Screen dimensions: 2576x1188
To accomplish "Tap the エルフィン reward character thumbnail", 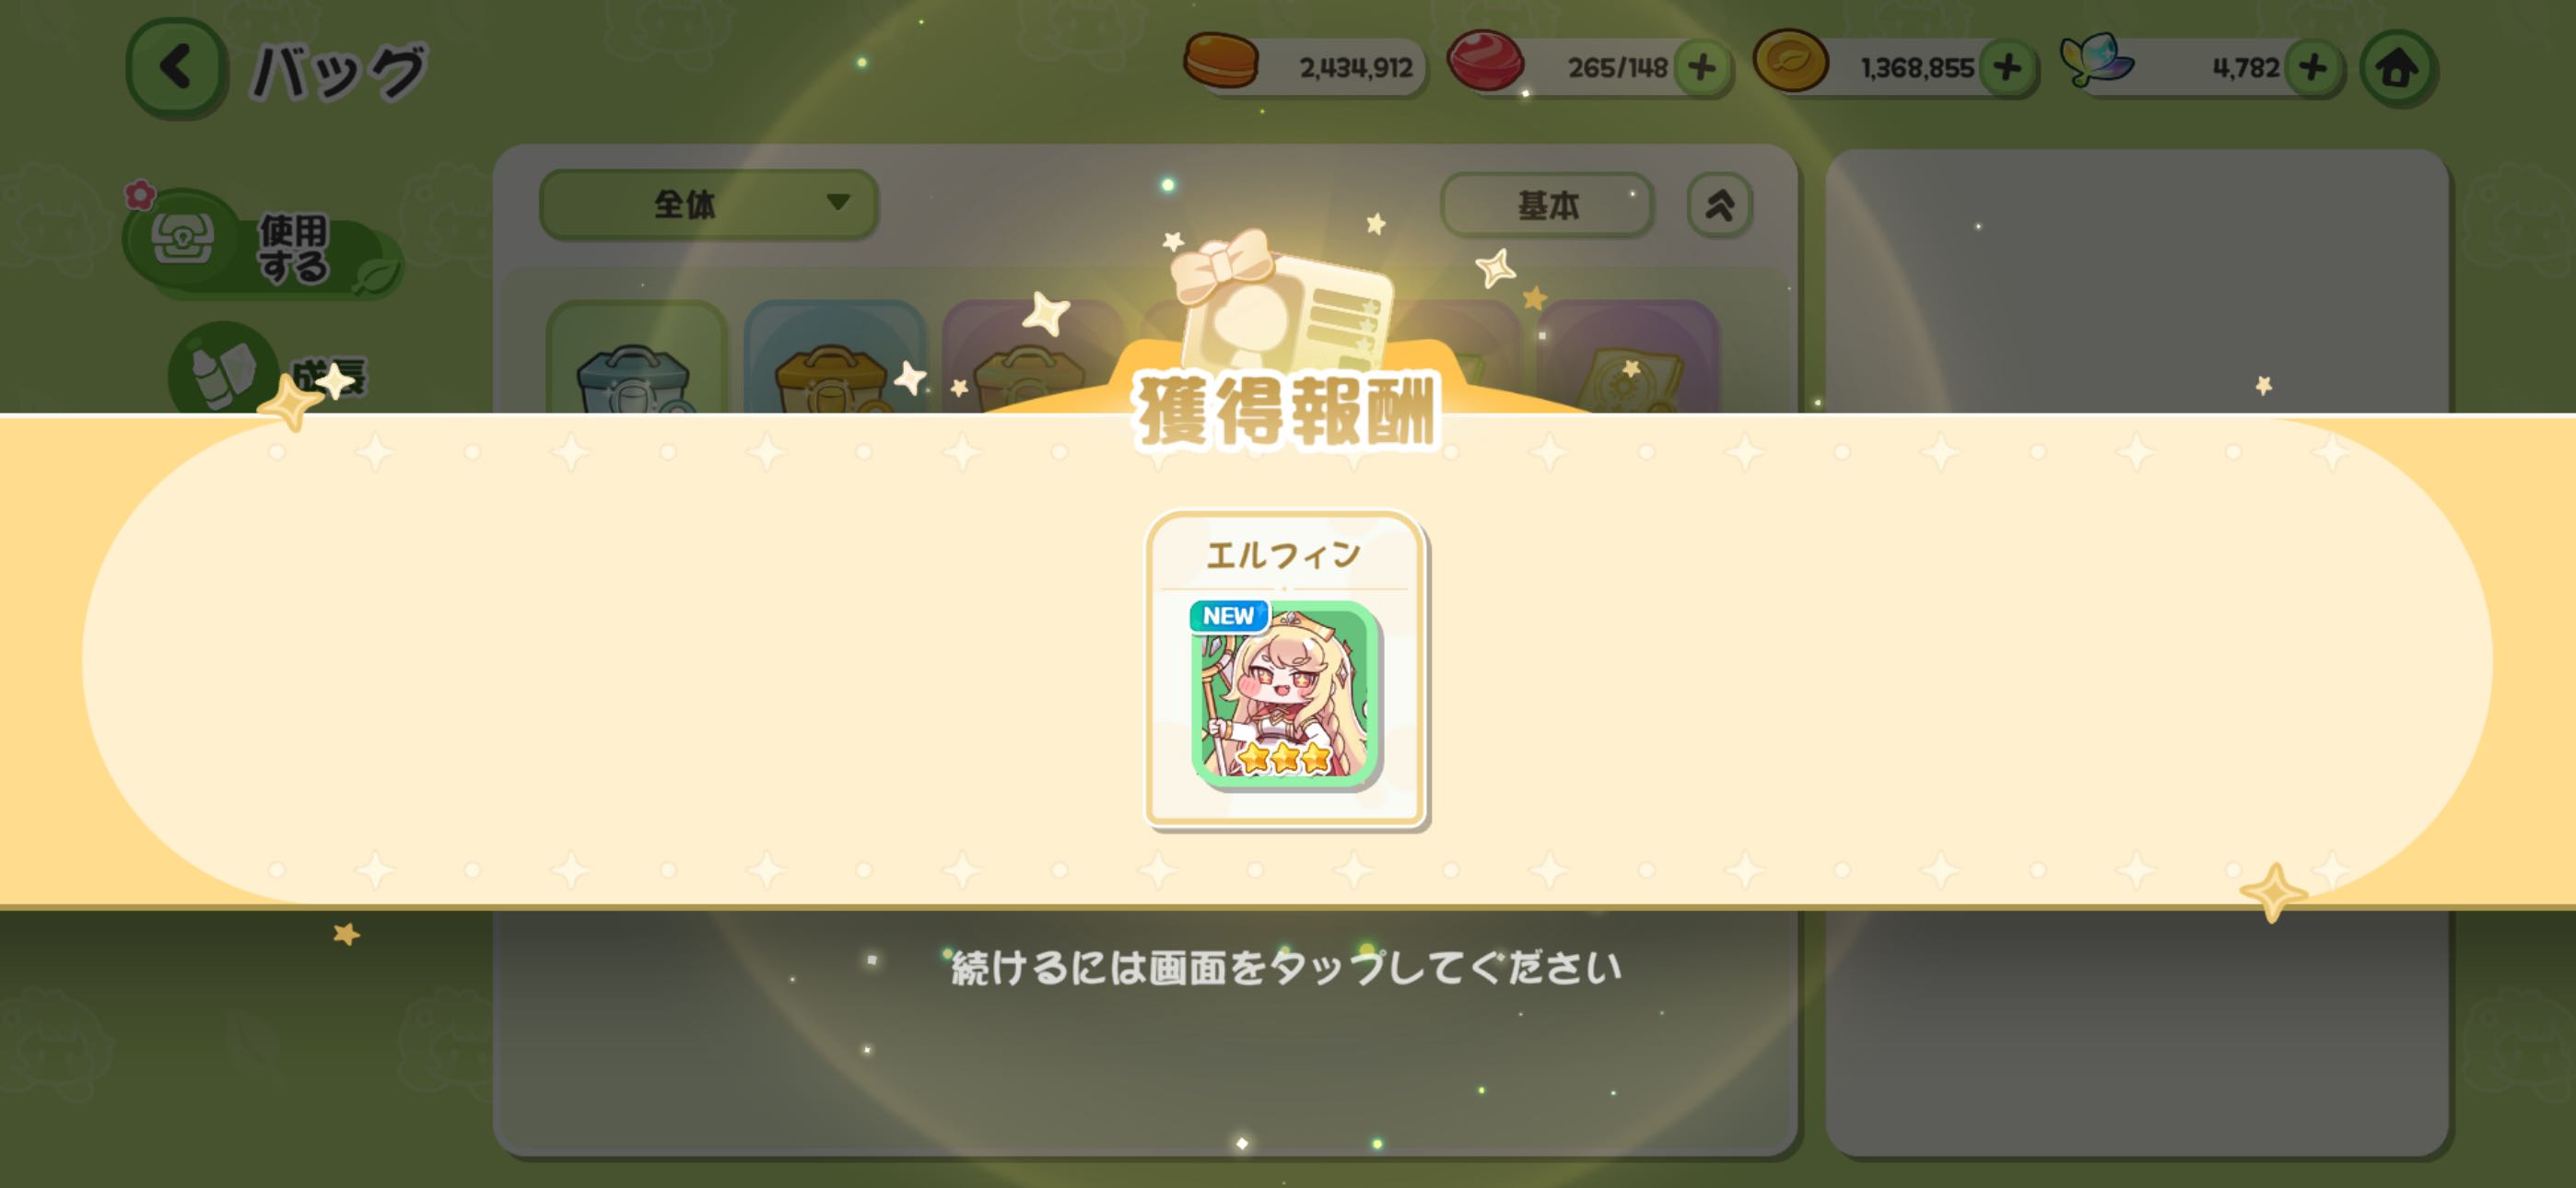I will 1286,692.
